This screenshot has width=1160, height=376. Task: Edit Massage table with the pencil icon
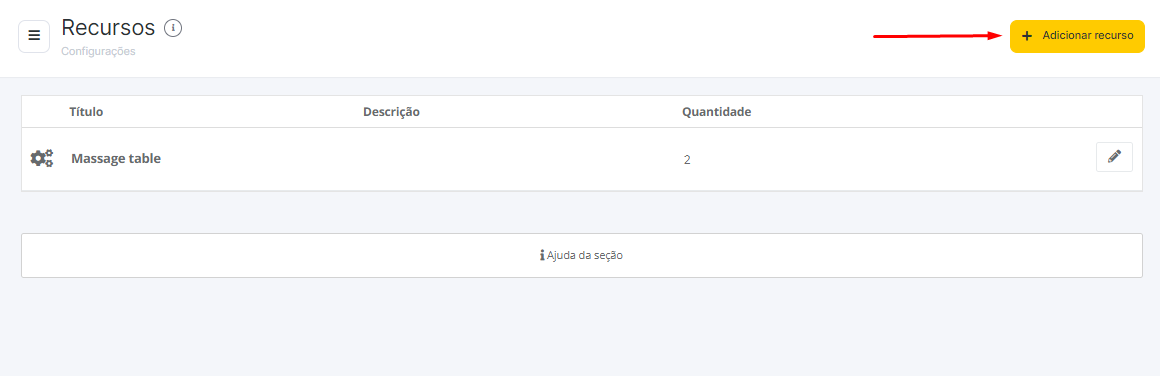pyautogui.click(x=1113, y=157)
